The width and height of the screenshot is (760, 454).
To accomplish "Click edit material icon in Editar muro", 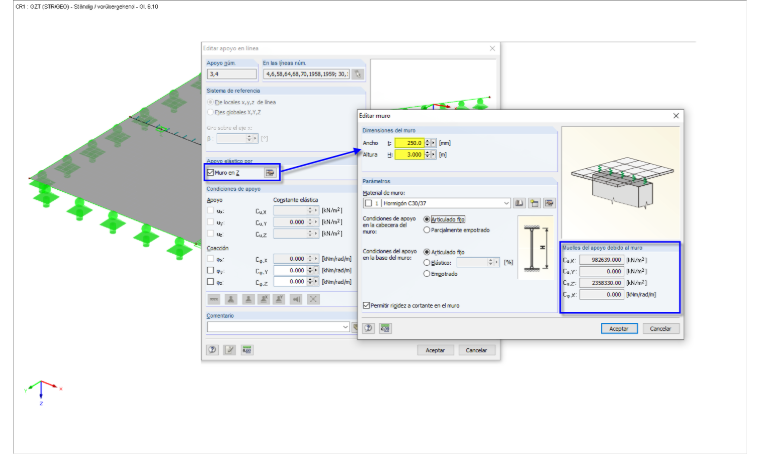I will coord(549,203).
